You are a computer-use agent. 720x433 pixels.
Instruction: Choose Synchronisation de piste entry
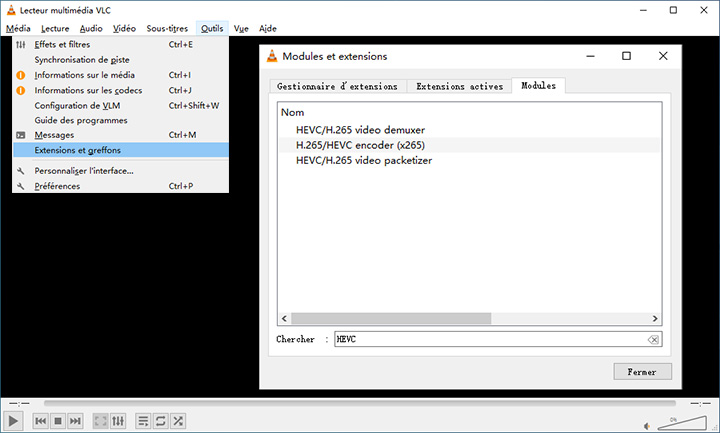coord(121,60)
